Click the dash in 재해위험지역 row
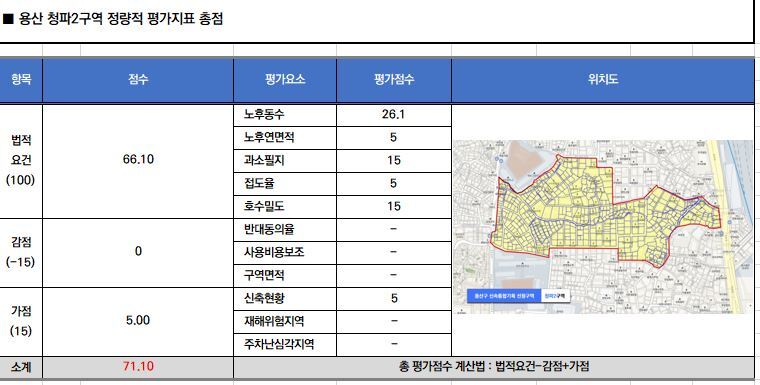Image resolution: width=760 pixels, height=385 pixels. [394, 321]
